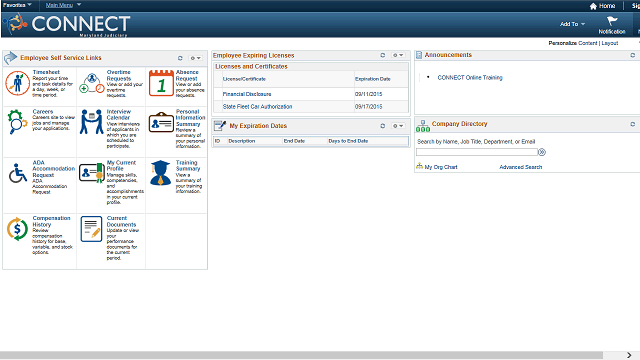Click the Training Summary graduate icon
The height and width of the screenshot is (360, 640).
[x=160, y=173]
